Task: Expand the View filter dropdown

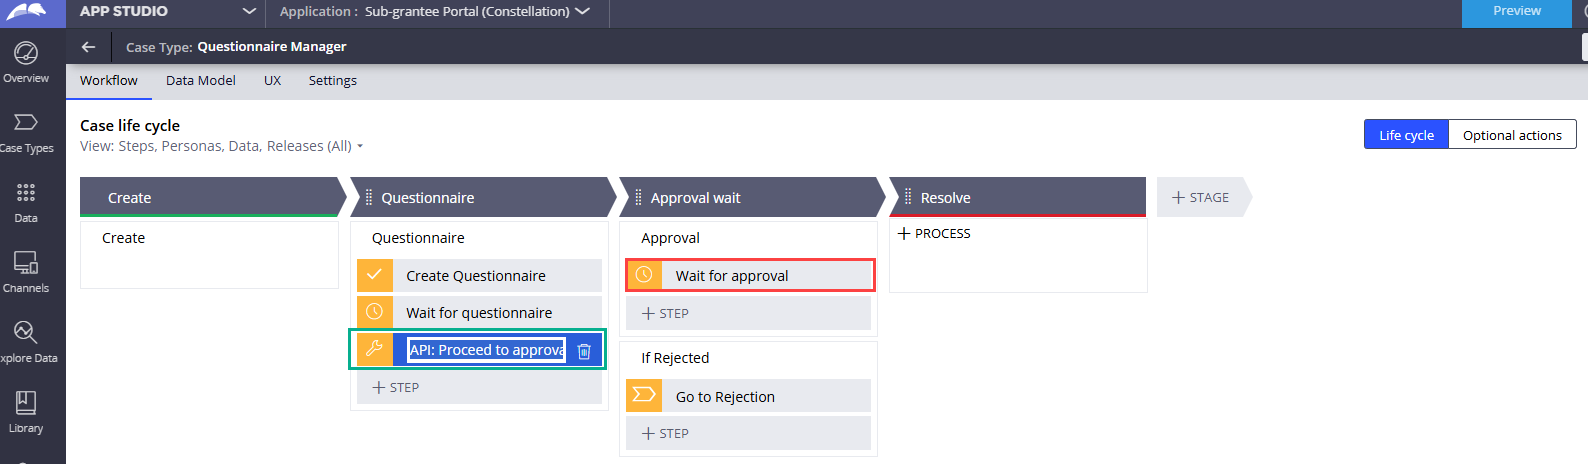Action: click(360, 146)
